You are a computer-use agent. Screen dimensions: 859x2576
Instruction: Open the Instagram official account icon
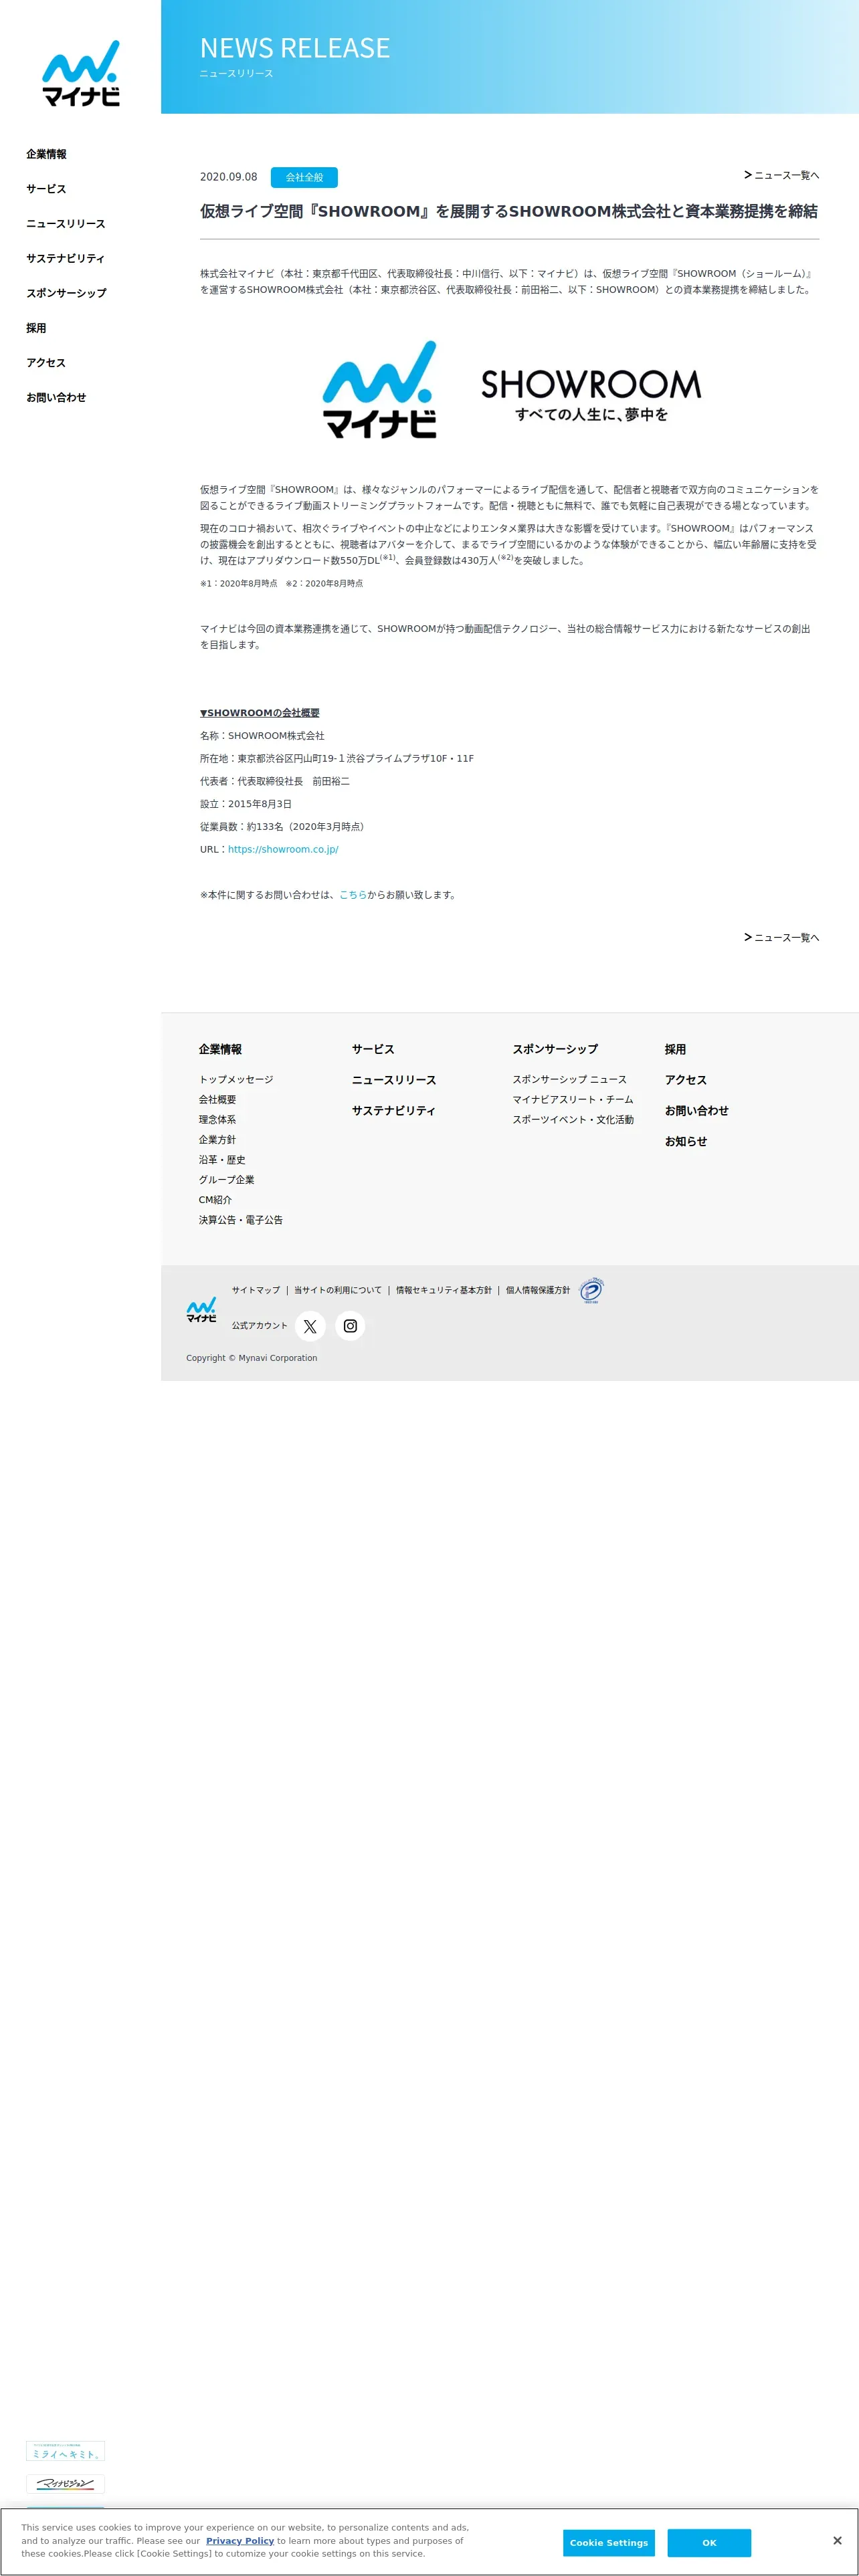coord(350,1326)
